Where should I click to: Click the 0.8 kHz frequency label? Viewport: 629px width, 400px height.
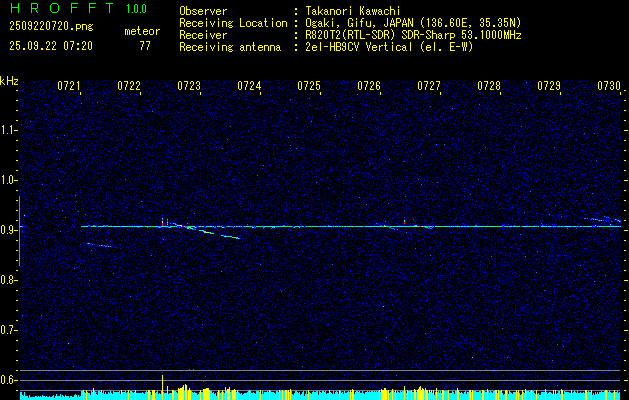[9, 280]
